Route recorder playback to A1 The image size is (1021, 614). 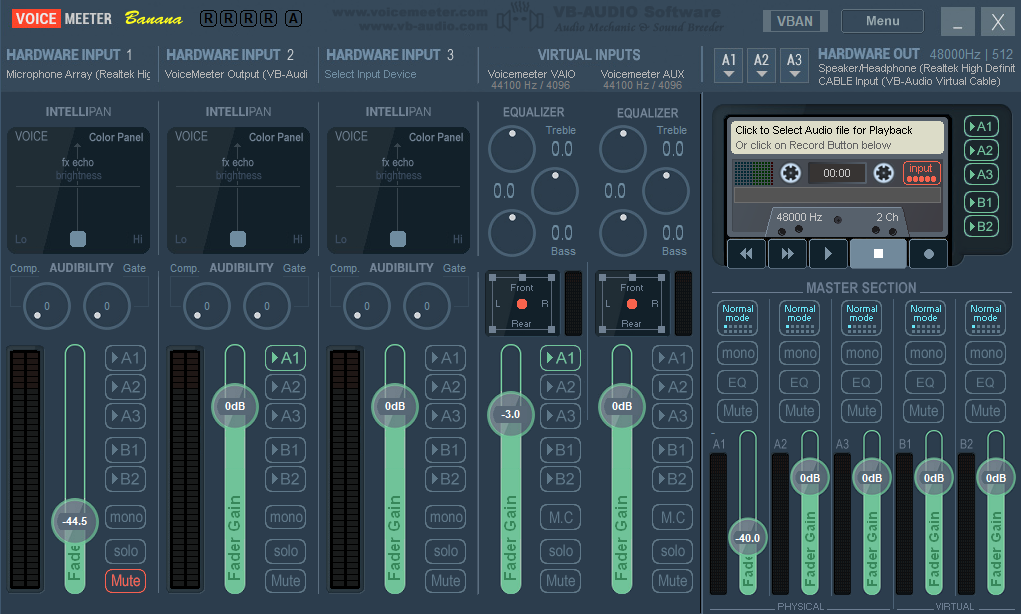[x=981, y=126]
